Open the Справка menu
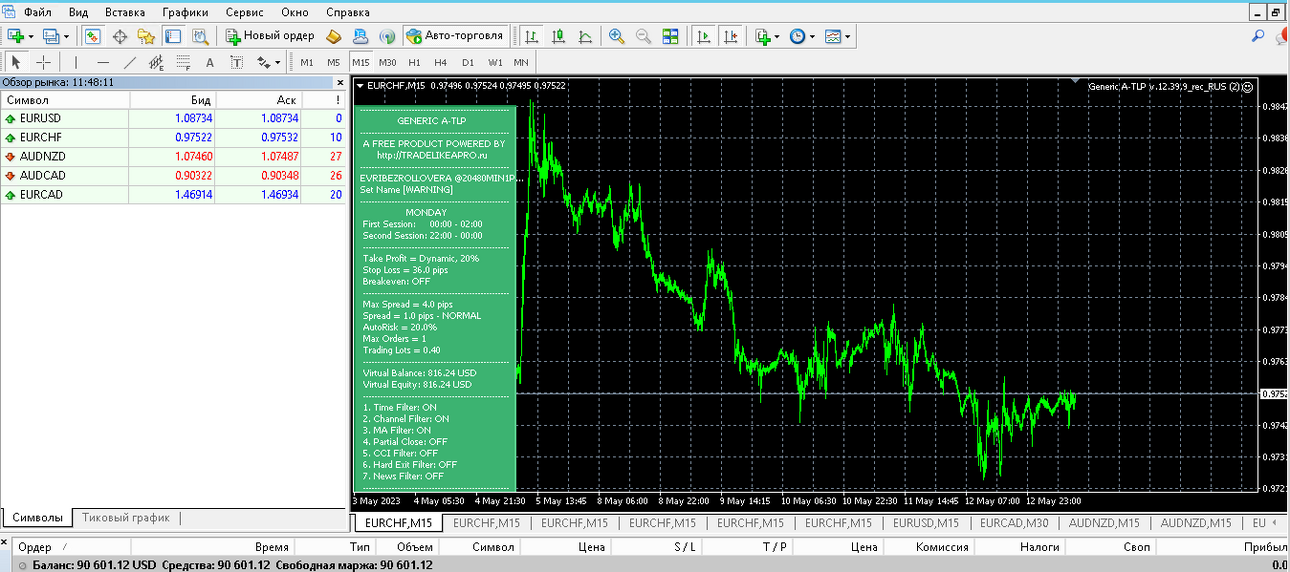 [x=348, y=12]
